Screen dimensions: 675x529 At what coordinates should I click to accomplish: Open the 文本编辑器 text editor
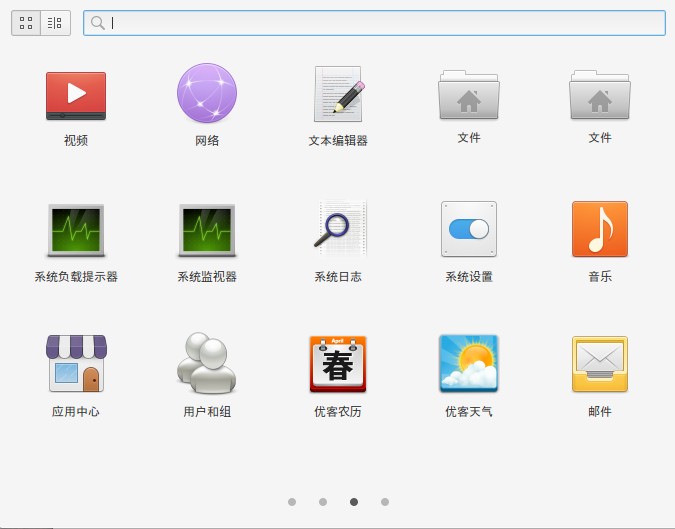(x=338, y=94)
